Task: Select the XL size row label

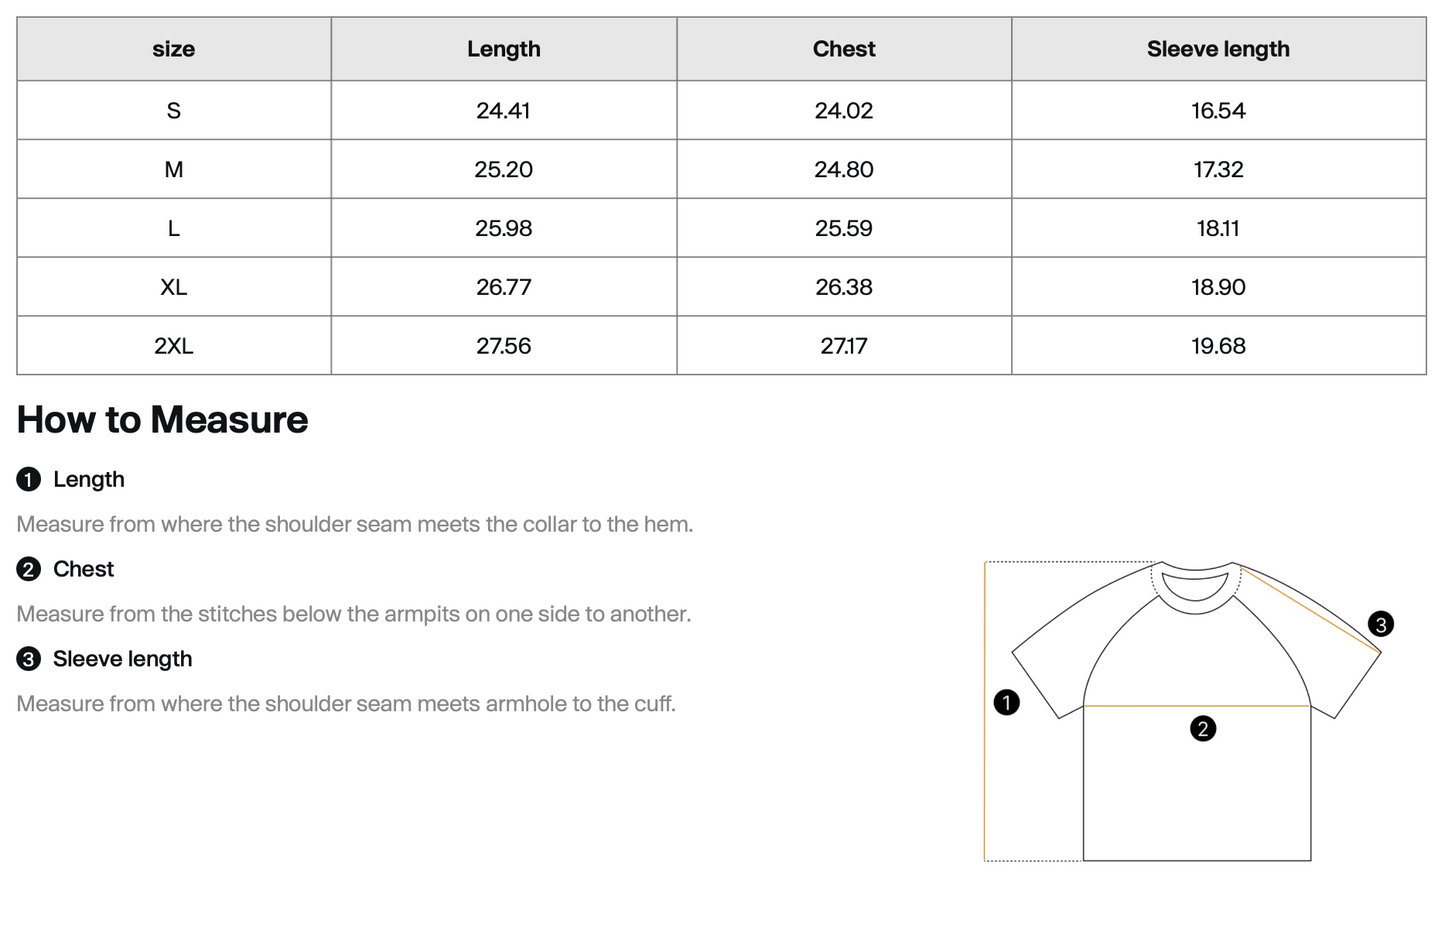Action: (x=174, y=288)
